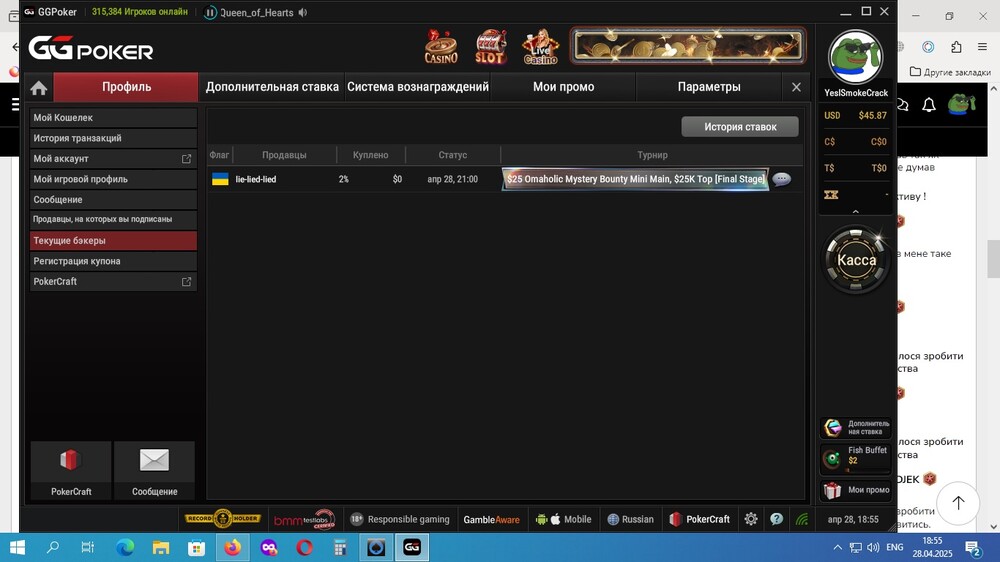This screenshot has width=1000, height=562.
Task: Open the Касса cashier chip
Action: [x=856, y=260]
